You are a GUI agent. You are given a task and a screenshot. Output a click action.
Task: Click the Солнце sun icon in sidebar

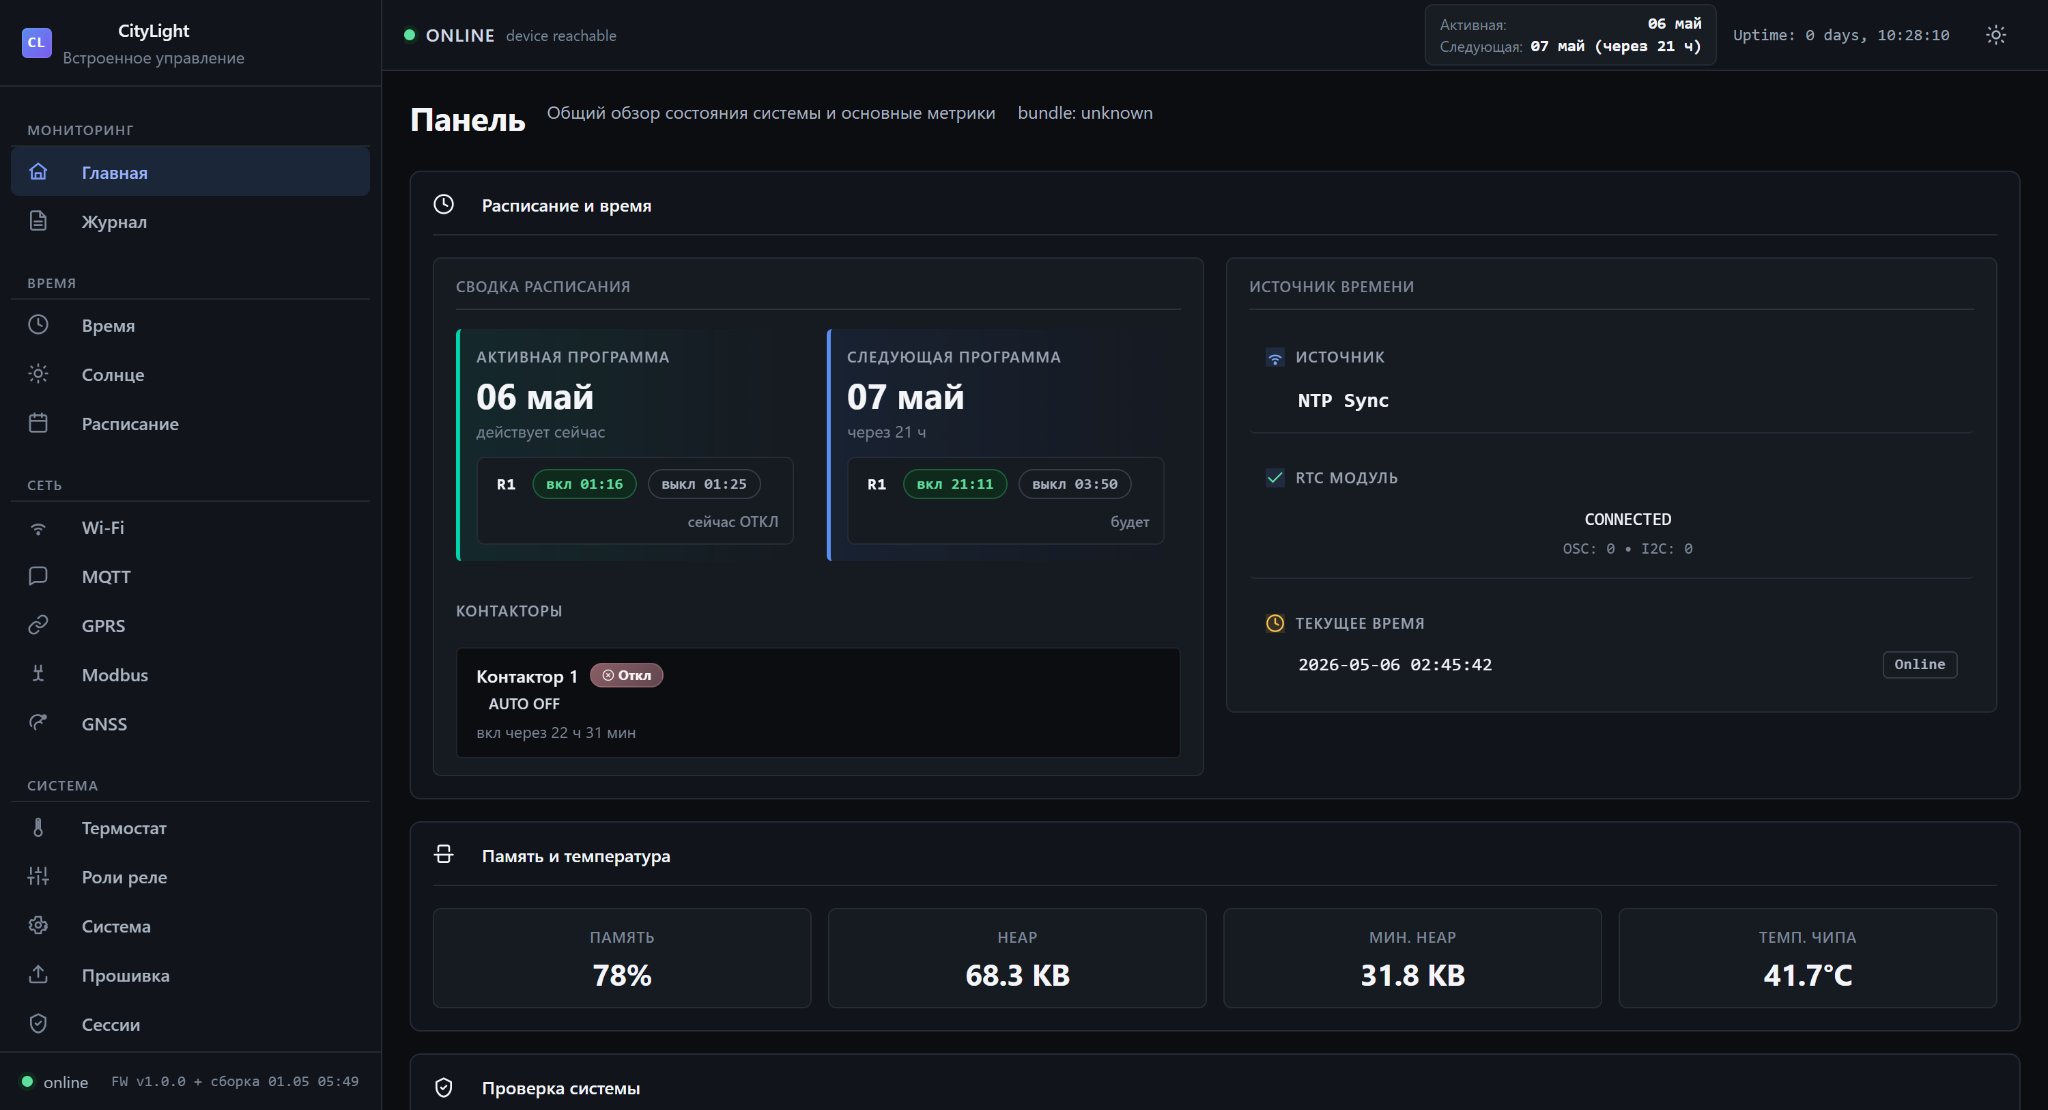pos(38,374)
